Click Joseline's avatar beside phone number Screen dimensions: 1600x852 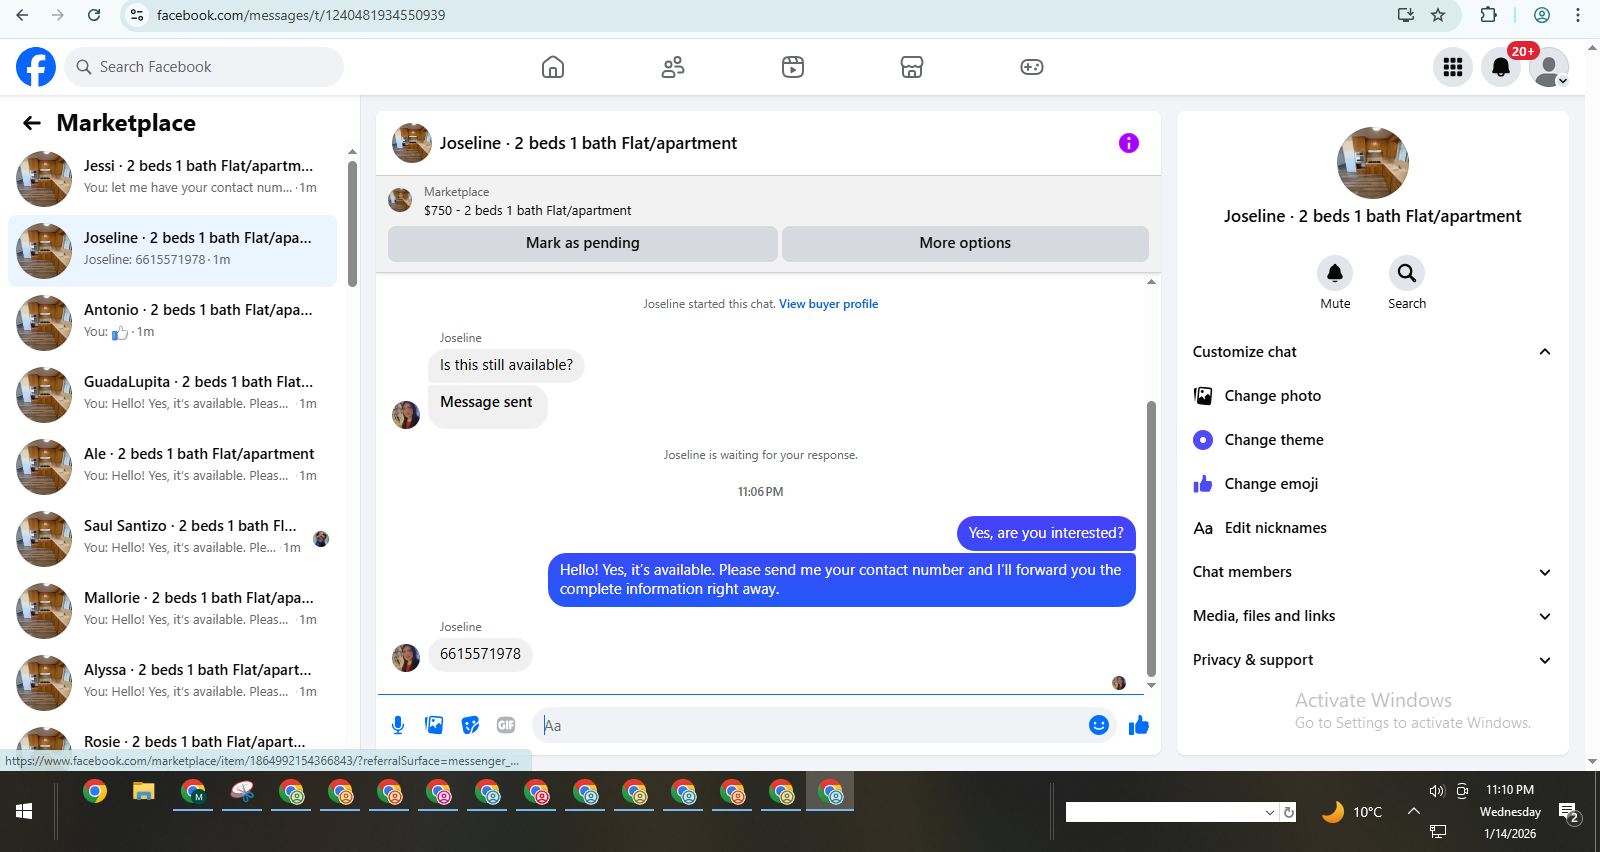click(406, 657)
